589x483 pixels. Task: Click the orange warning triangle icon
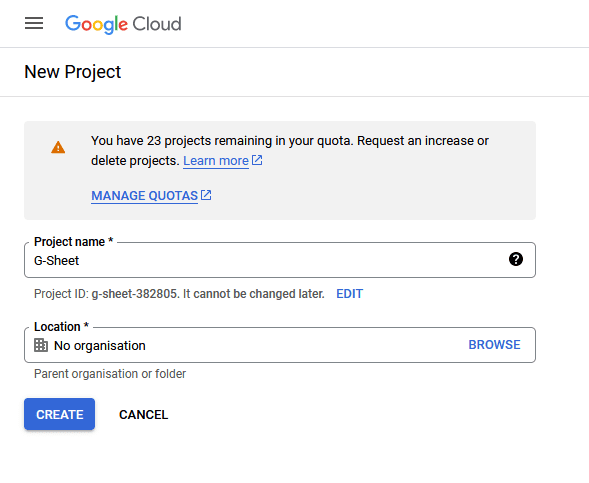pos(58,147)
